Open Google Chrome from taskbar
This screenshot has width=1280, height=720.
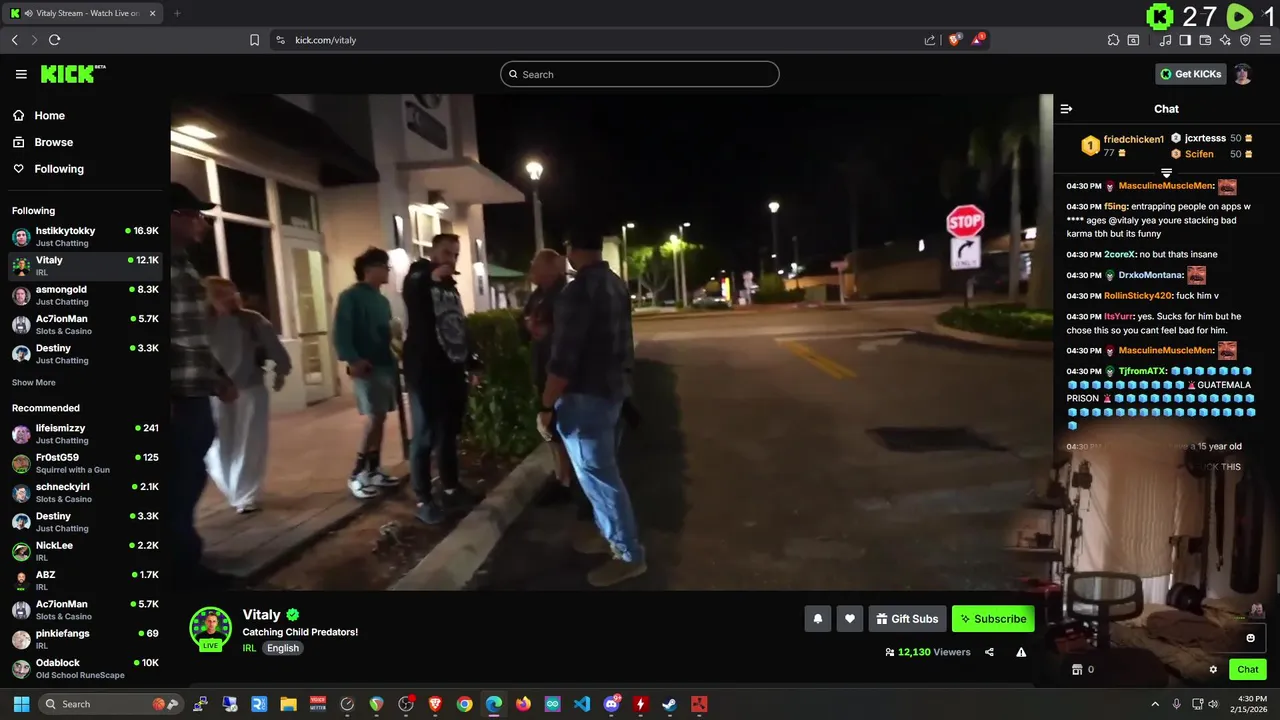(x=464, y=704)
